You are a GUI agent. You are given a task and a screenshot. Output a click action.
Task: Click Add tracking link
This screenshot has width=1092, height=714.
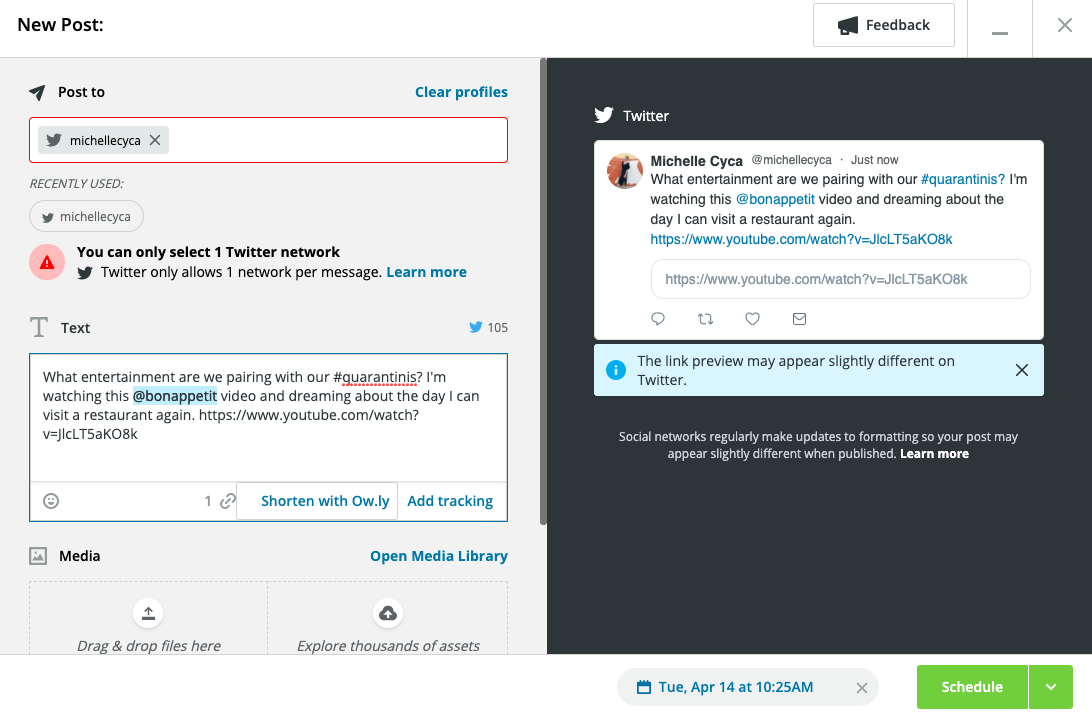tap(450, 501)
